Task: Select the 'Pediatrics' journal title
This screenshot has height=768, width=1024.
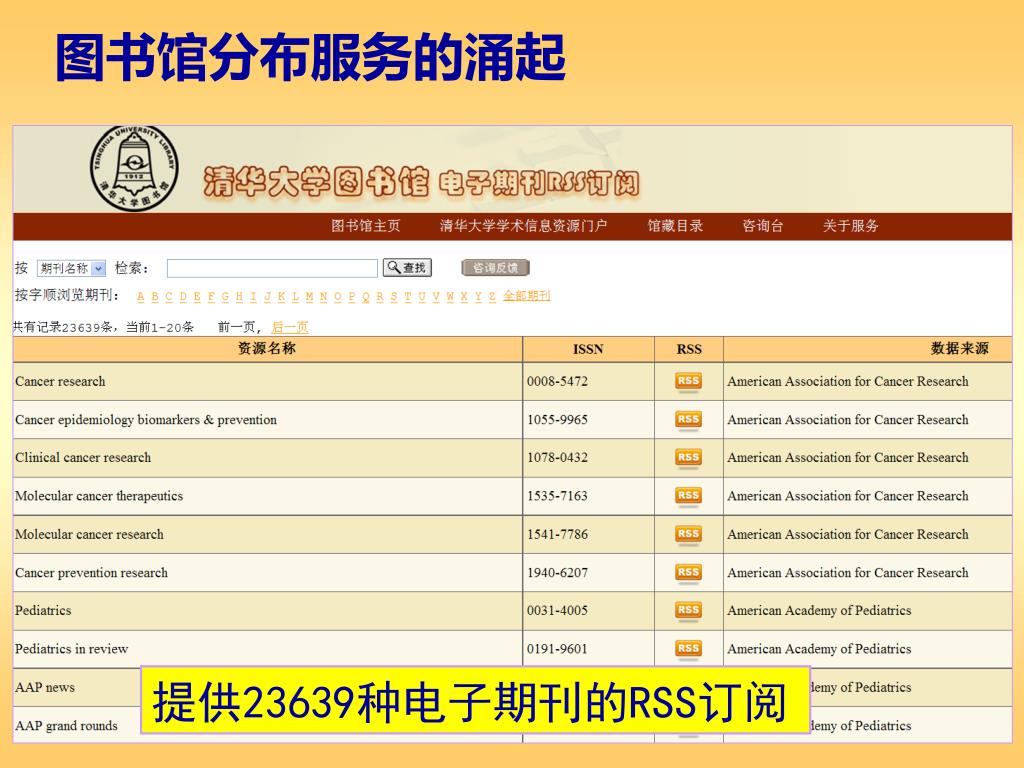Action: coord(43,611)
